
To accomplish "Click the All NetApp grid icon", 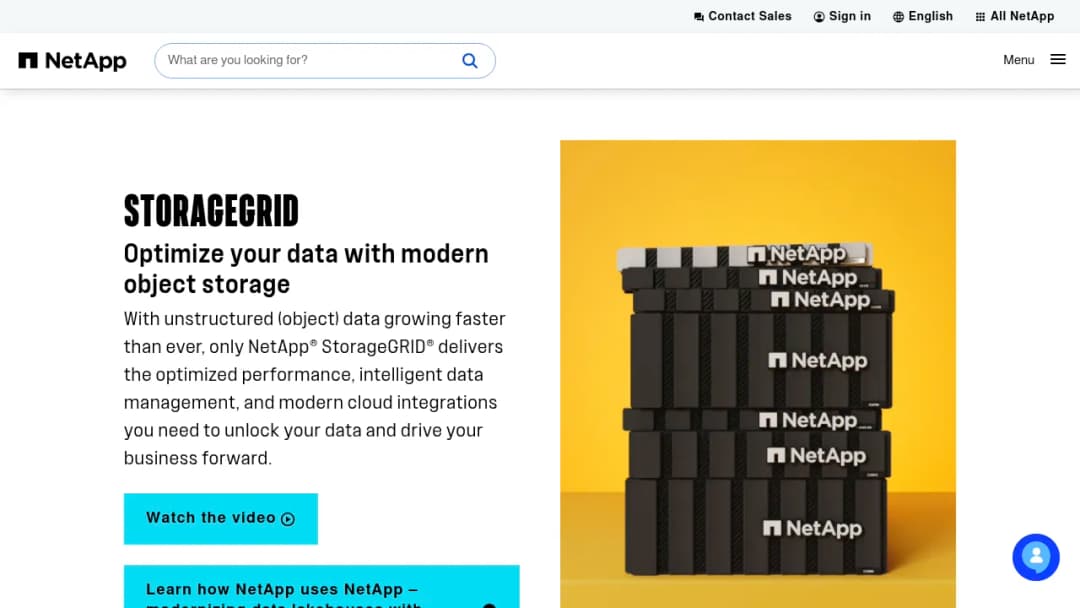I will [980, 17].
